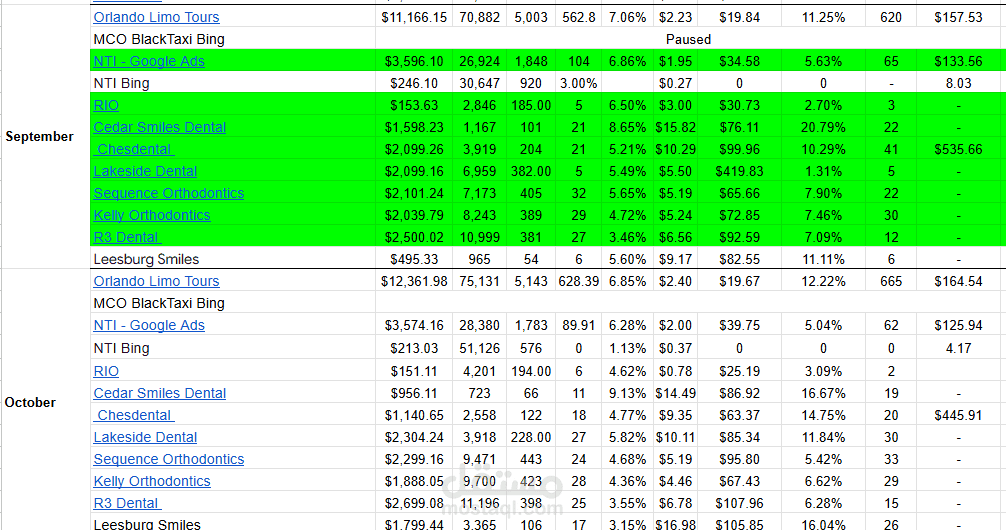Select cell with $1,598.23
The height and width of the screenshot is (530, 1006).
[x=414, y=127]
